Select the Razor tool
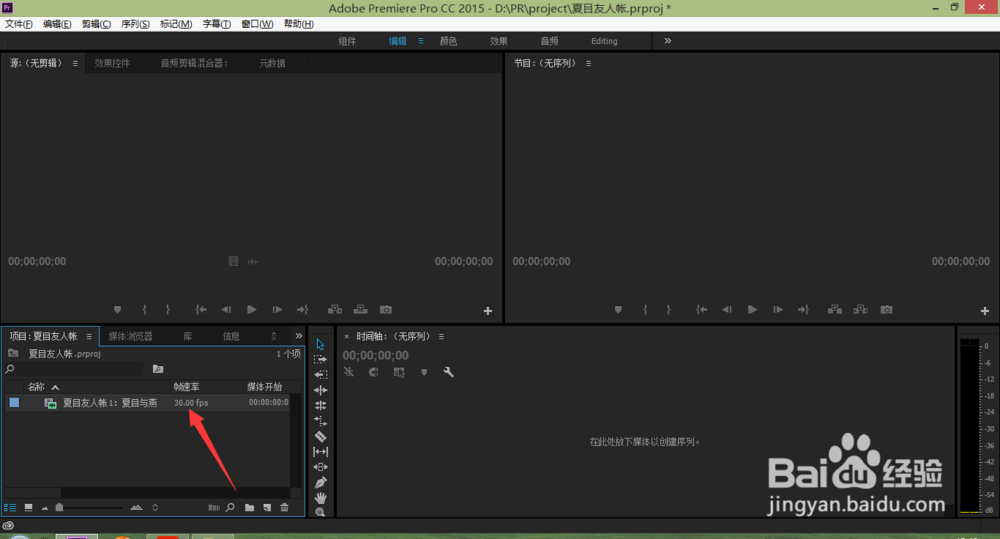 point(320,436)
